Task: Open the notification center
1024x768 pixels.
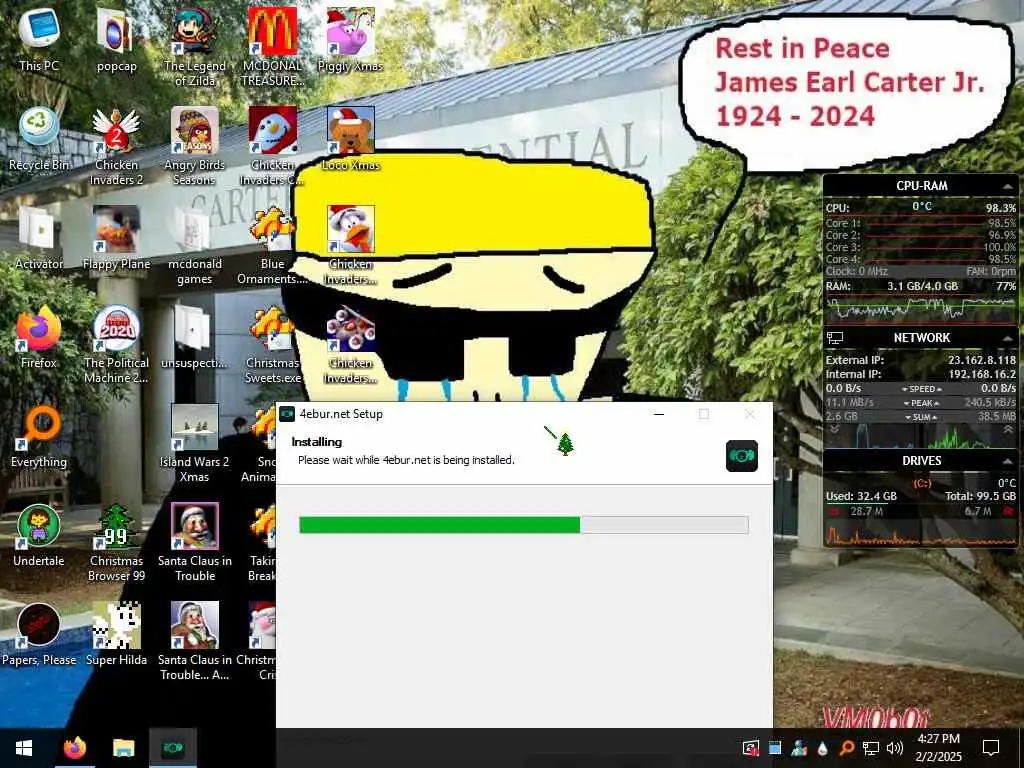Action: (x=991, y=748)
